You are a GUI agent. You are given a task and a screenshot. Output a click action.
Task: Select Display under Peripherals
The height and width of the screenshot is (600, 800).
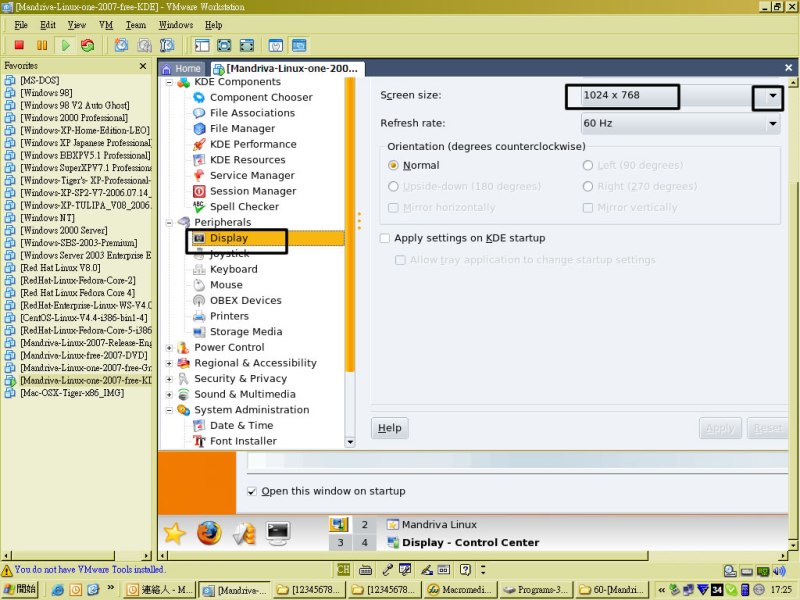point(229,238)
